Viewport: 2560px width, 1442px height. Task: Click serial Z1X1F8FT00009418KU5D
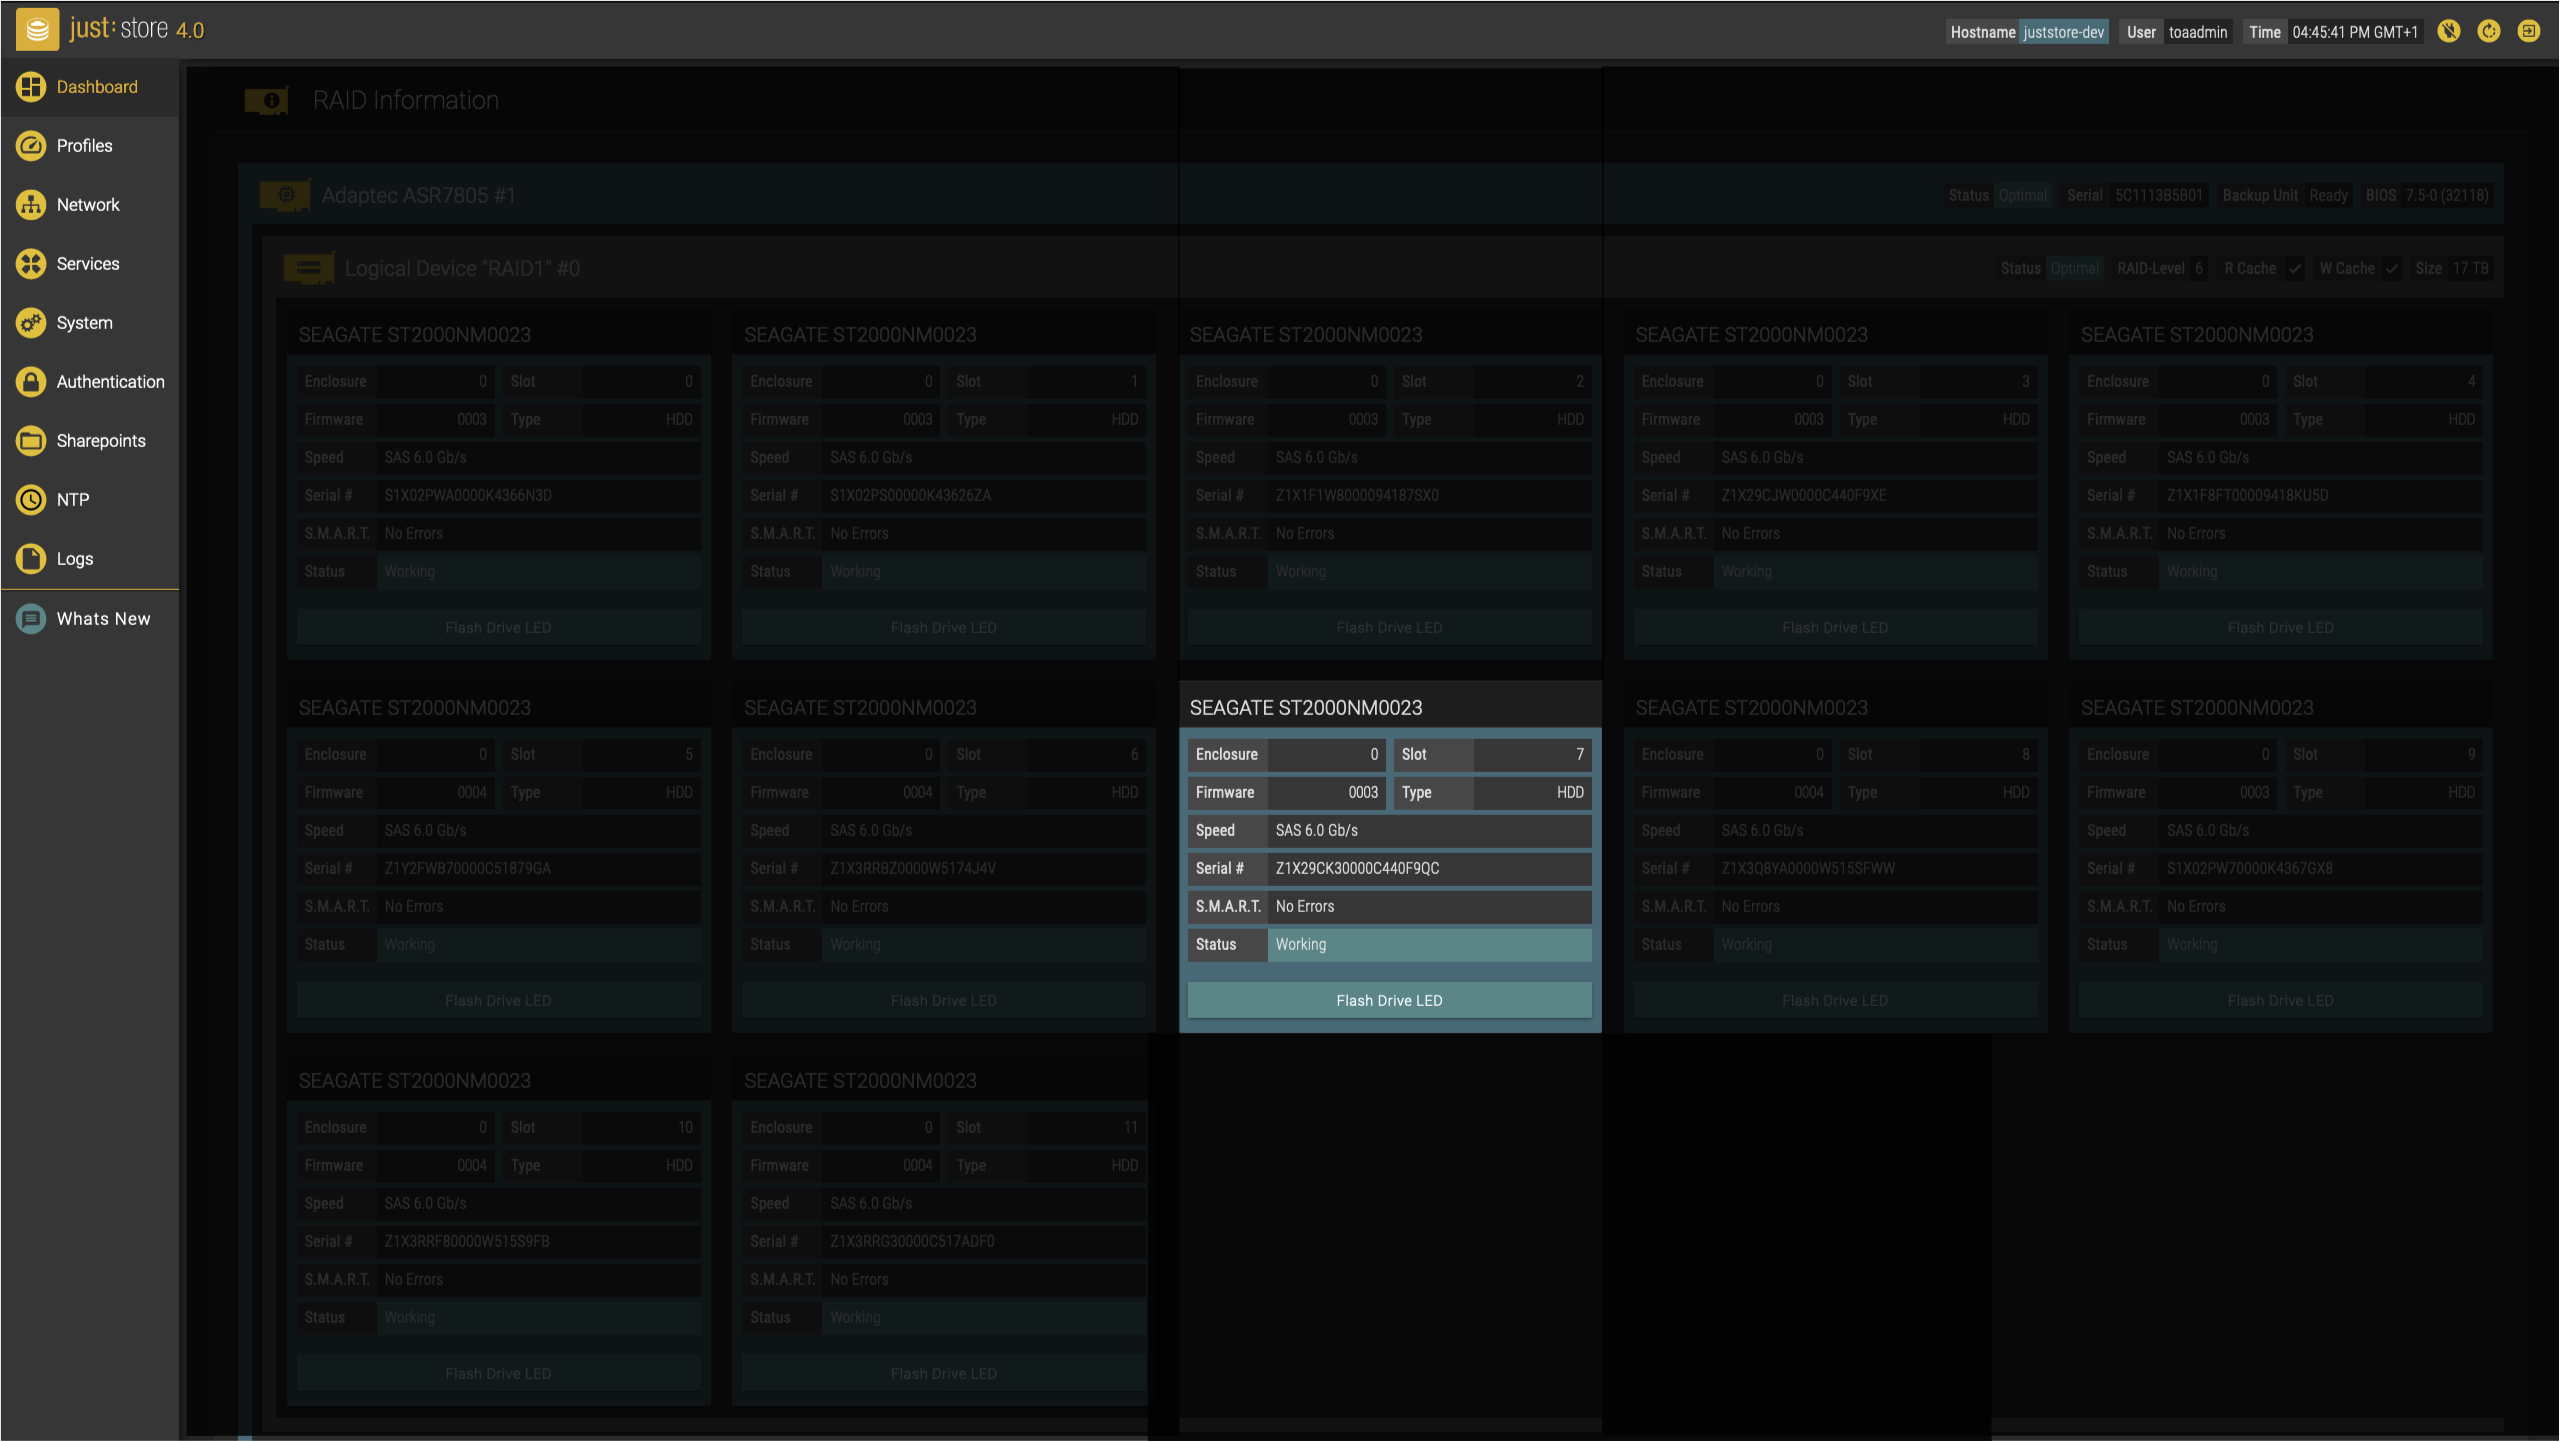pos(2247,496)
